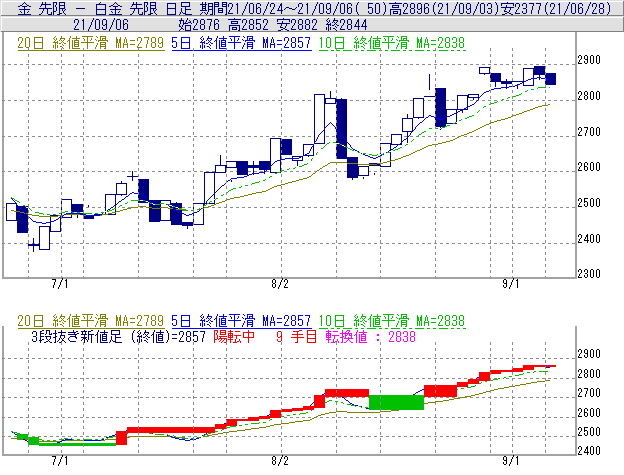The width and height of the screenshot is (624, 475).
Task: Click the tall dark candlestick after 8/2 peak
Action: point(341,128)
